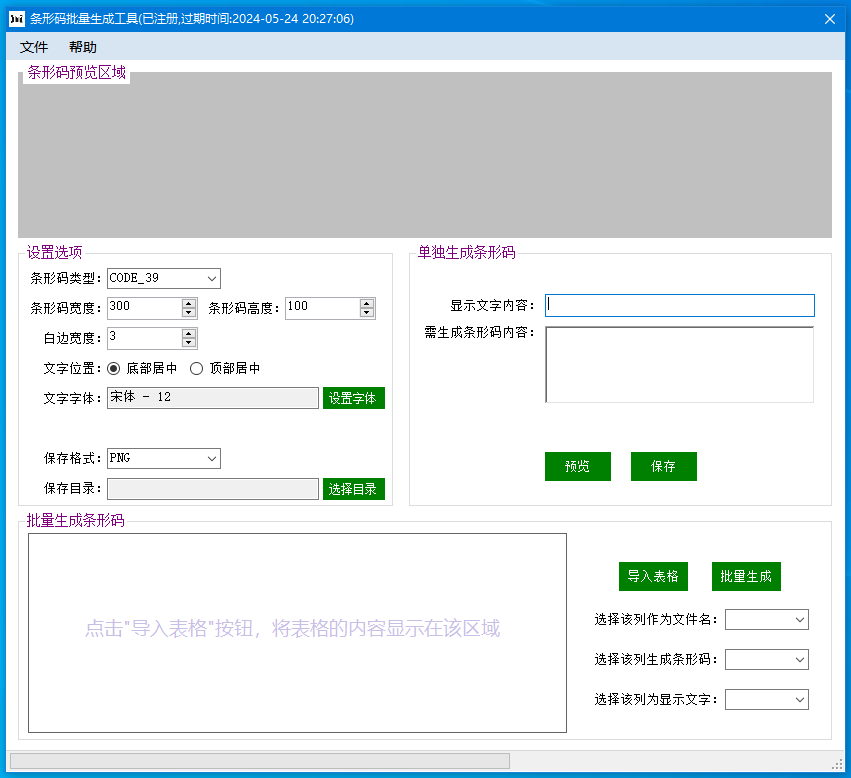Click the barcode preview area
851x778 pixels.
(x=425, y=155)
